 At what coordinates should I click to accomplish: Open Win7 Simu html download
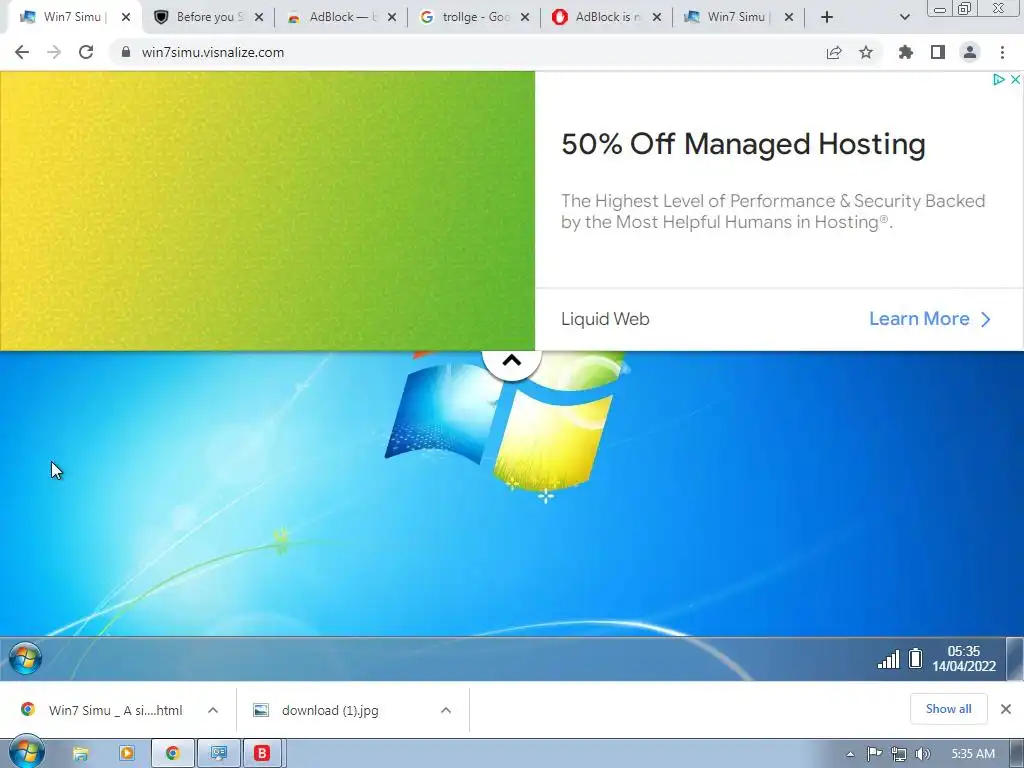coord(106,710)
